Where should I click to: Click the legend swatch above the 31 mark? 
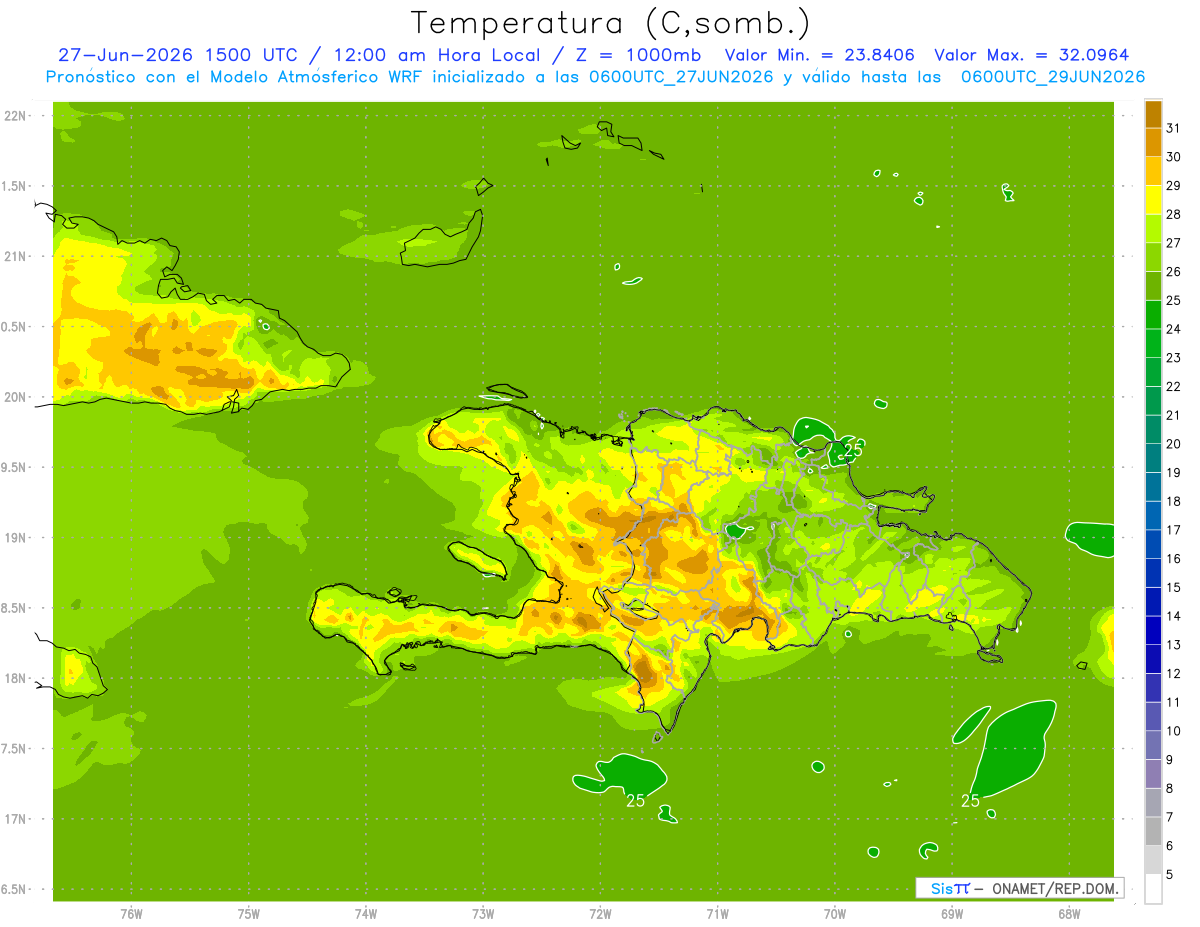pyautogui.click(x=1153, y=114)
